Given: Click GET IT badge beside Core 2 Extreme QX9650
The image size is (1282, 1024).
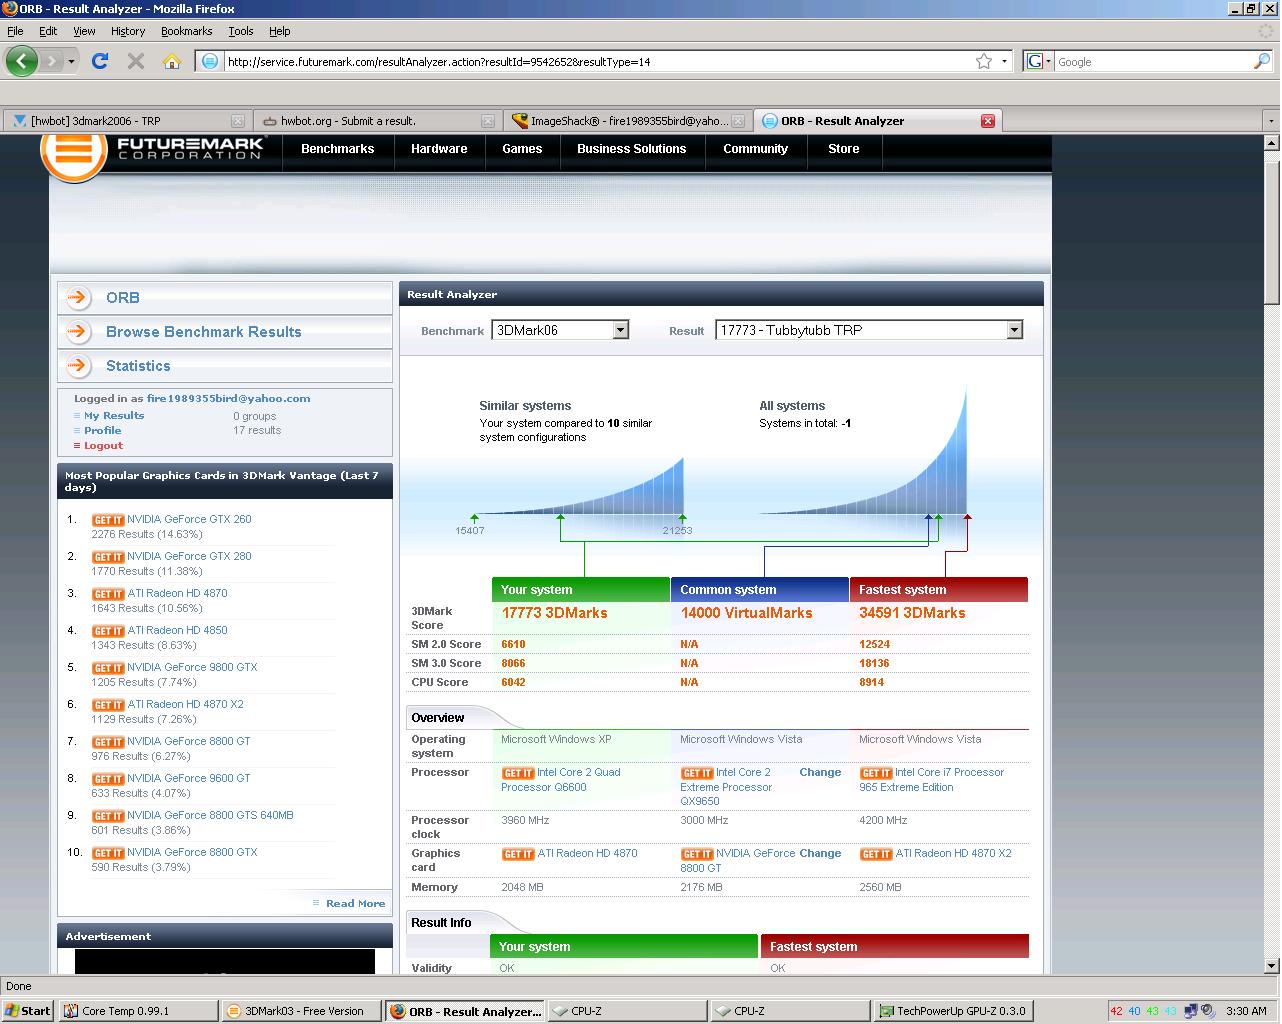Looking at the screenshot, I should [x=697, y=773].
